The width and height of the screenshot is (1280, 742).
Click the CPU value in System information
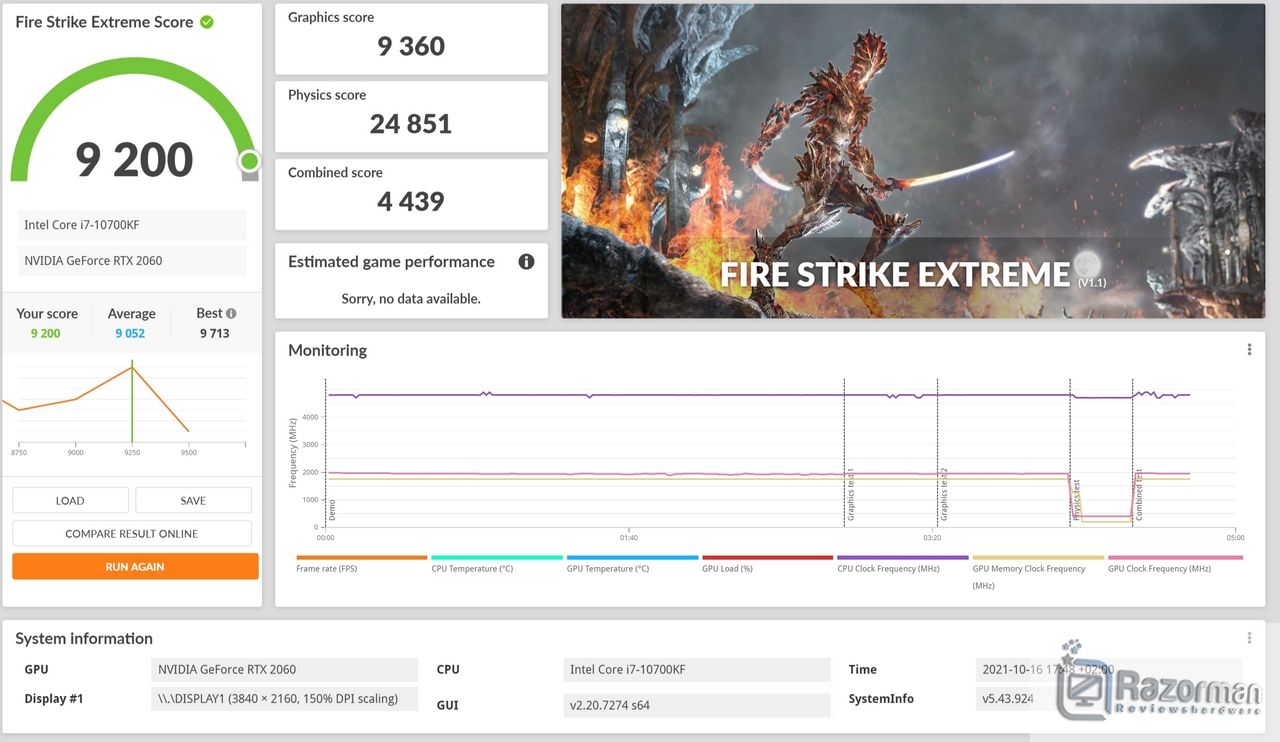point(698,669)
